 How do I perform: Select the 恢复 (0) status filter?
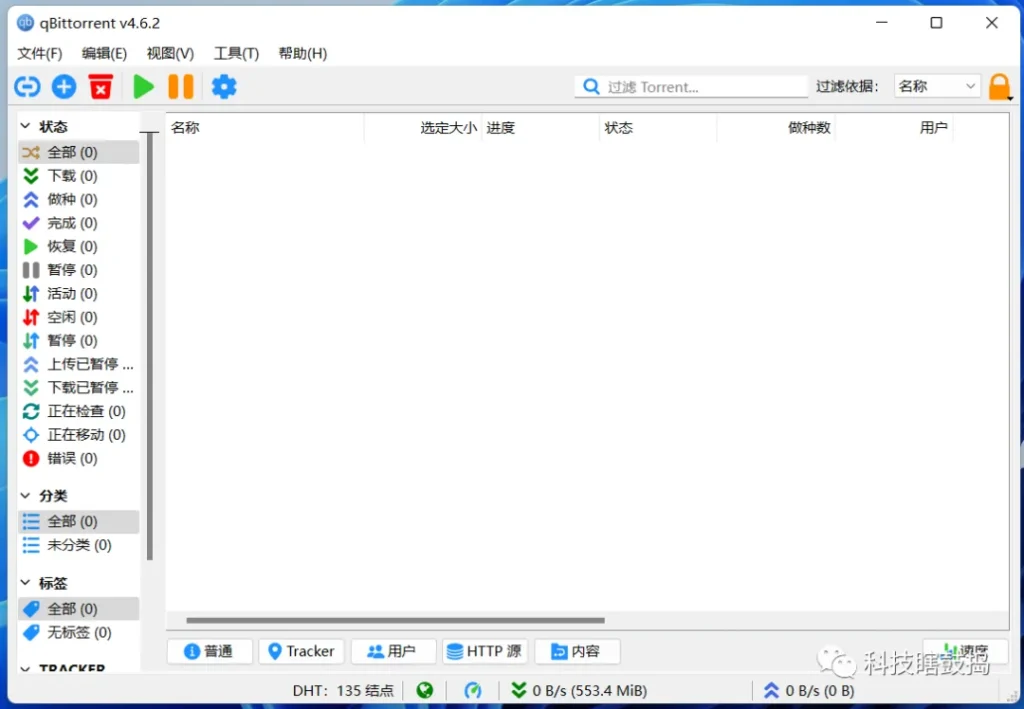click(79, 246)
